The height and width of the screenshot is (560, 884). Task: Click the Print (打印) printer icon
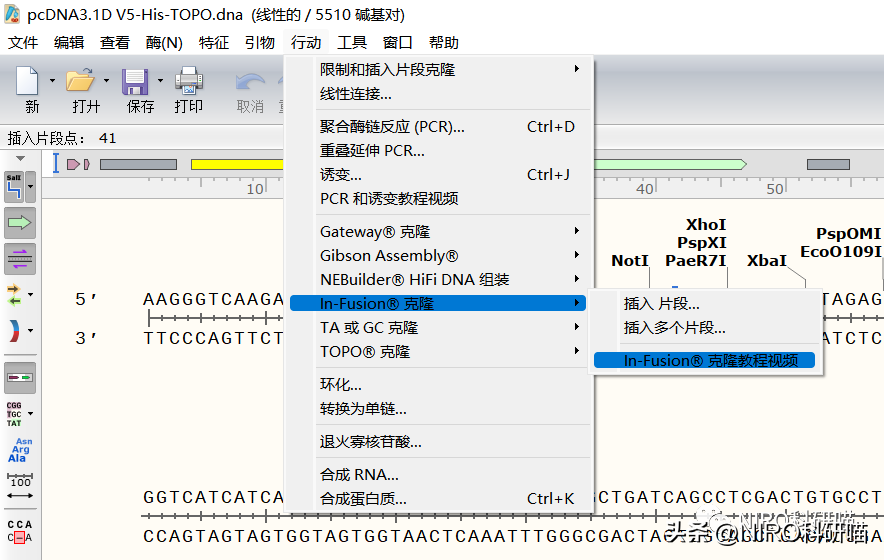tap(189, 82)
